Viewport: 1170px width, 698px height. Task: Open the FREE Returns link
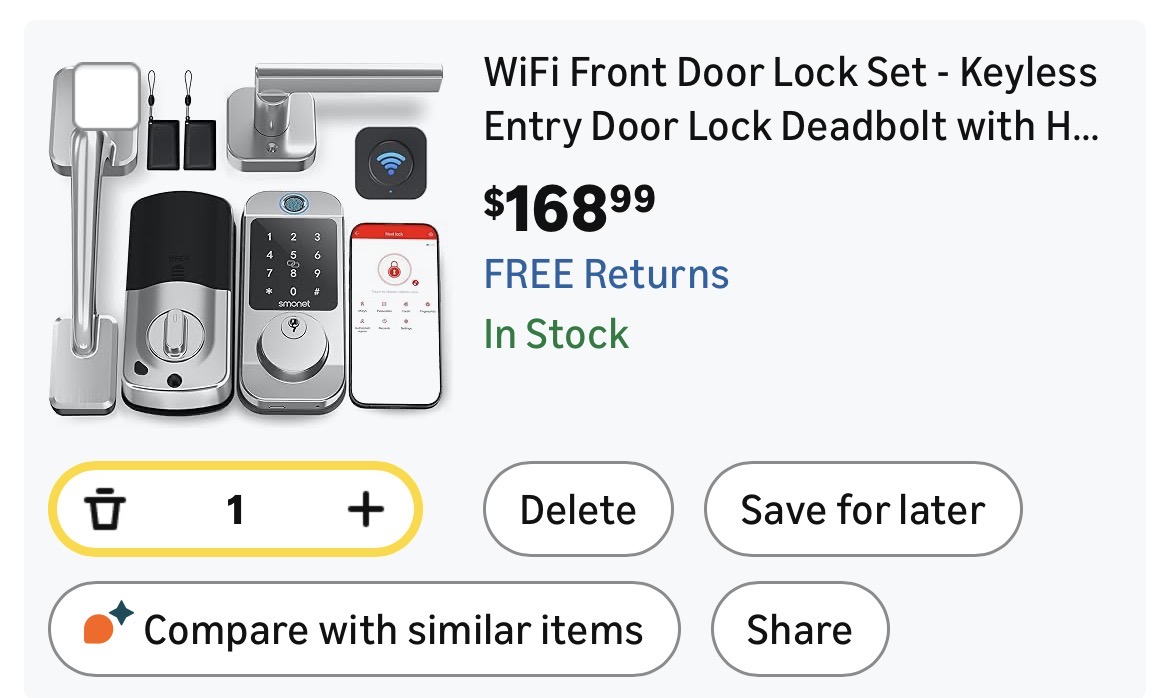pos(606,273)
